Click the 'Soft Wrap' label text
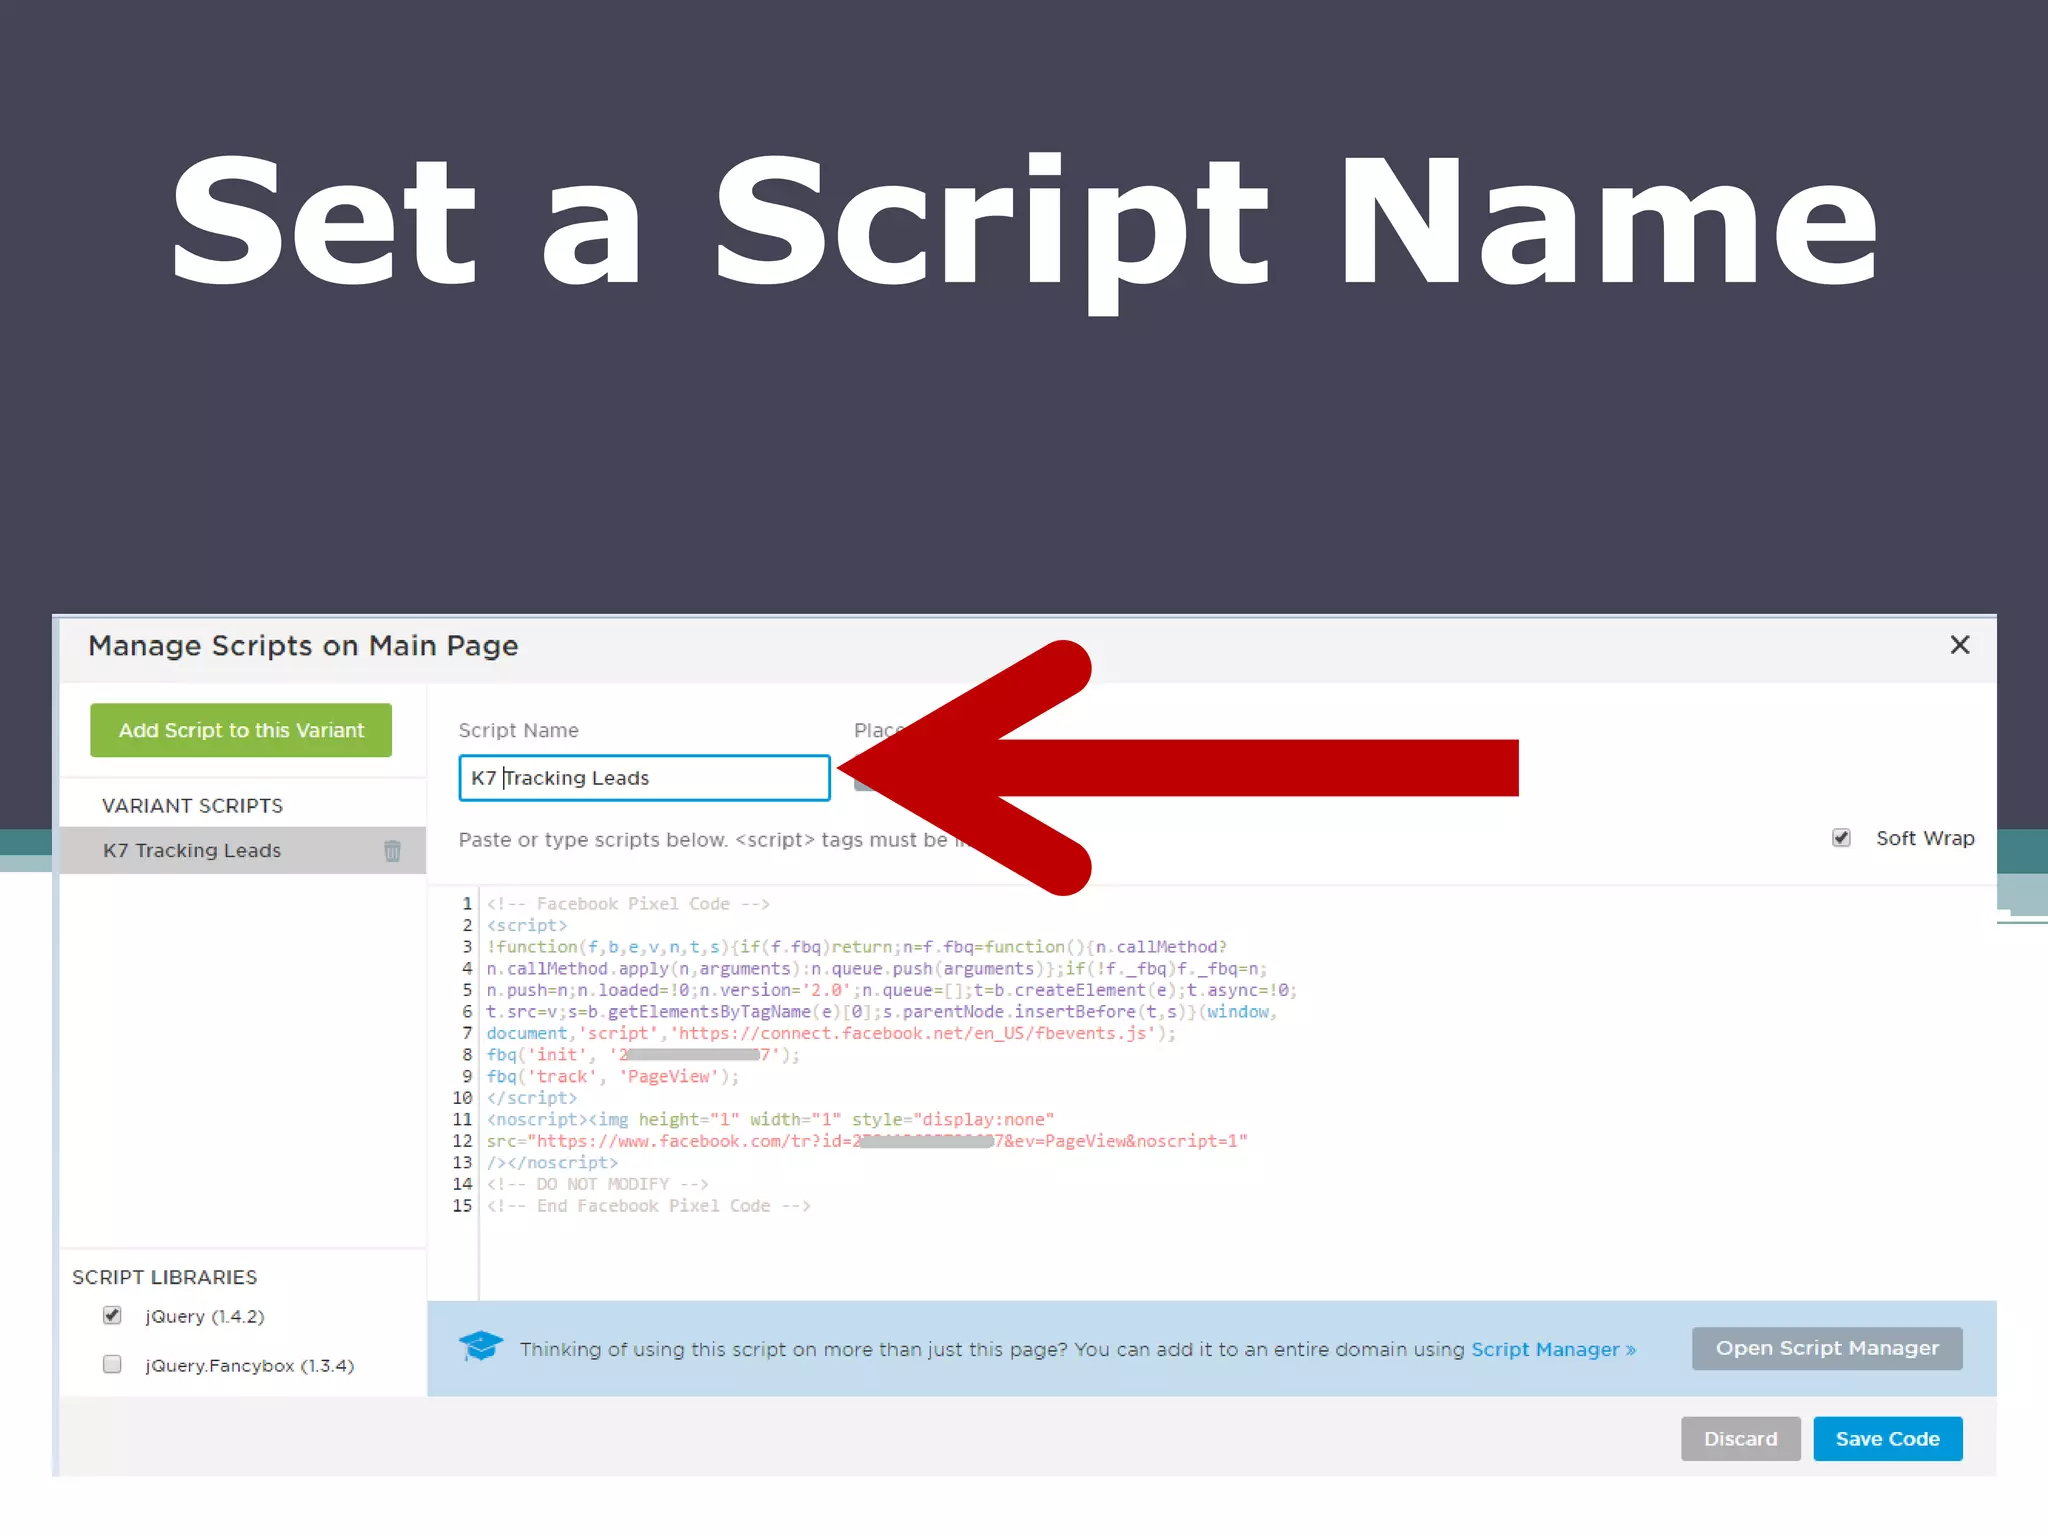Screen dimensions: 2048x1536 [x=1925, y=838]
